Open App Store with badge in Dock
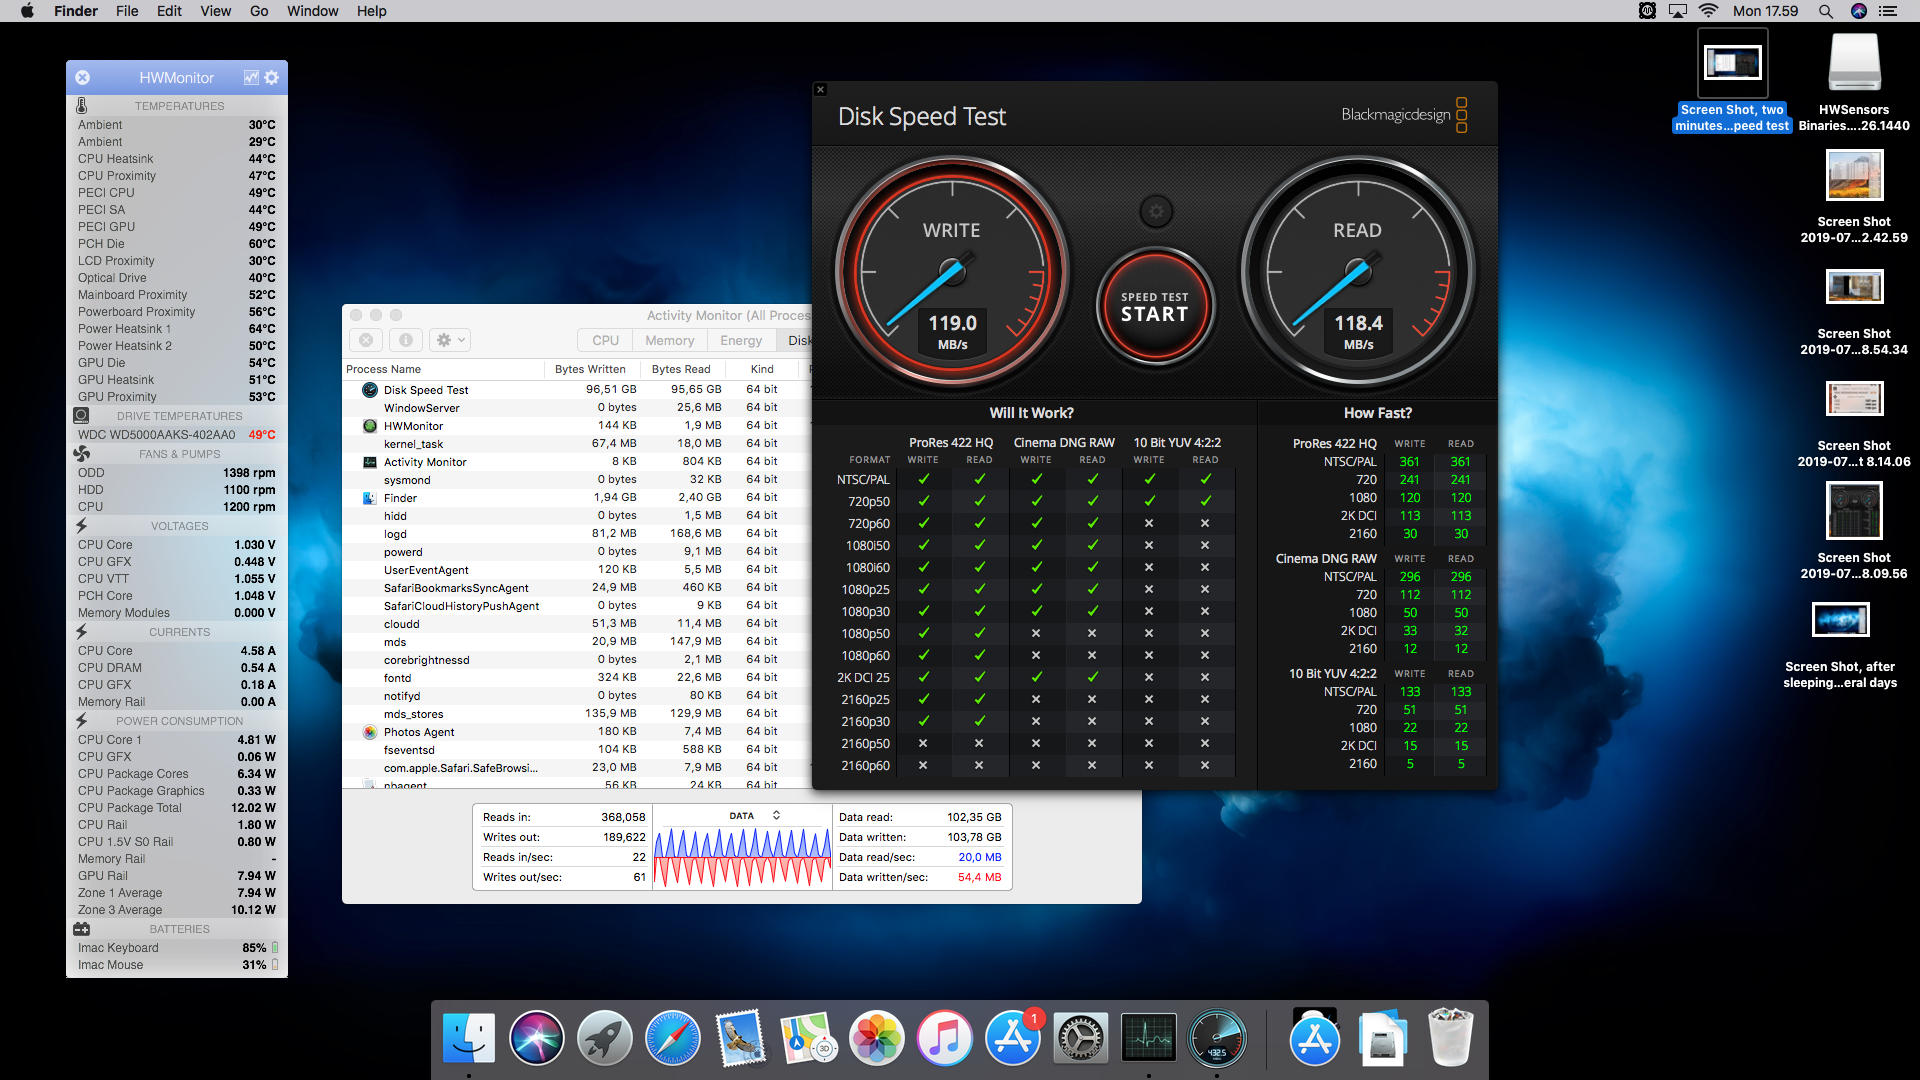 point(1013,1038)
